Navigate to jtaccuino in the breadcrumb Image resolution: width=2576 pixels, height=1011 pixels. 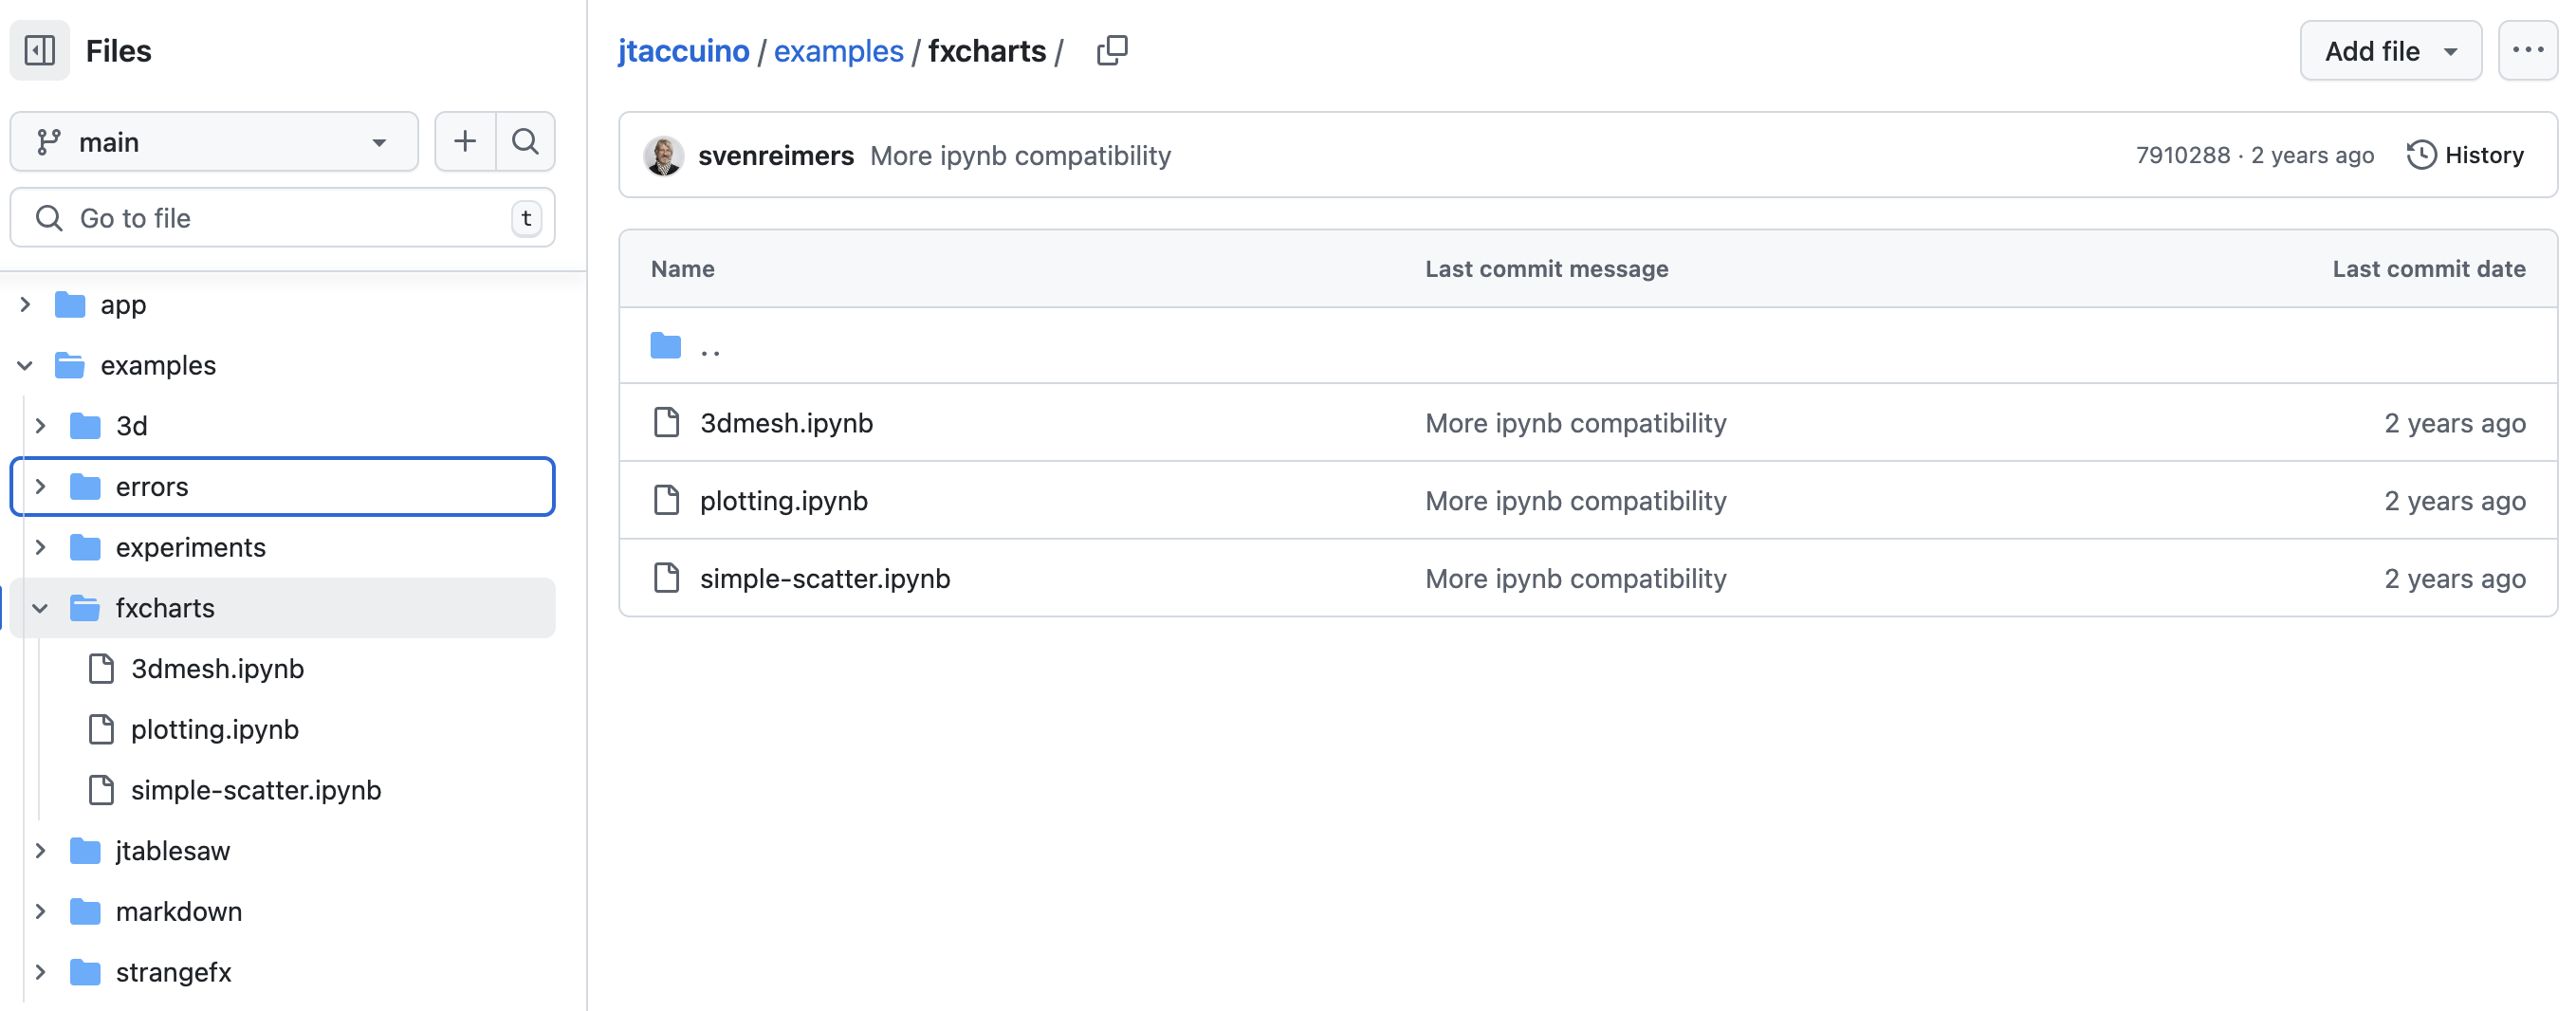click(684, 50)
